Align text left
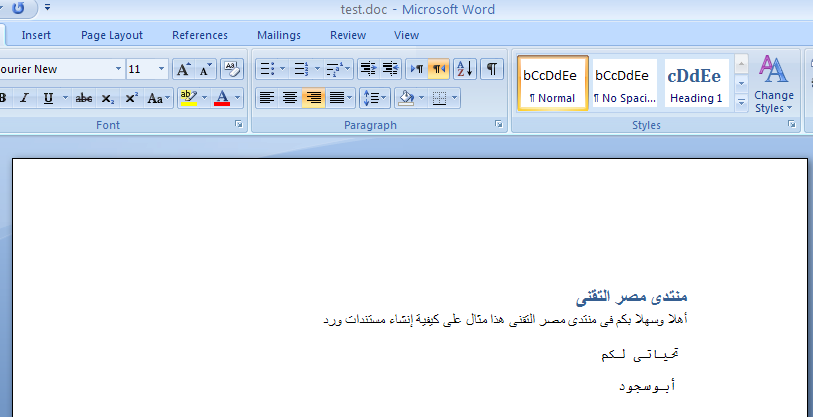813x417 pixels. (x=267, y=98)
